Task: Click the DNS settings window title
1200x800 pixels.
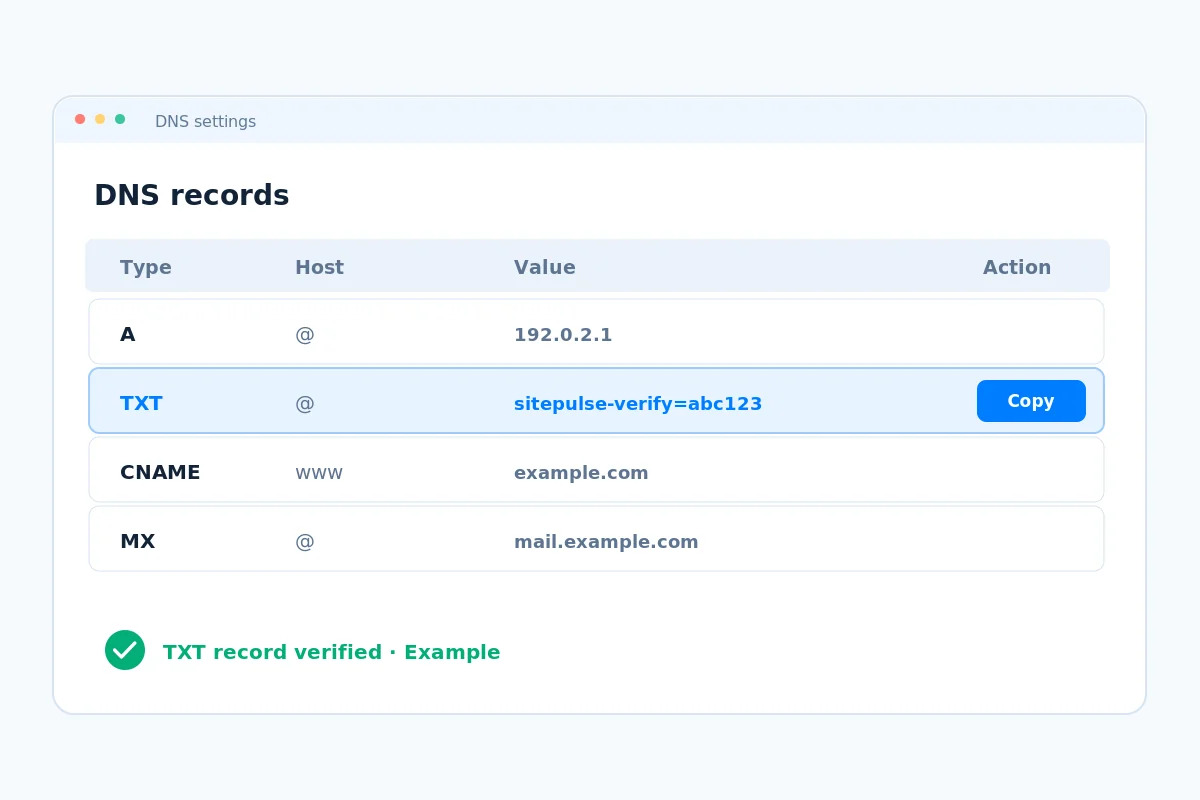Action: pos(205,122)
